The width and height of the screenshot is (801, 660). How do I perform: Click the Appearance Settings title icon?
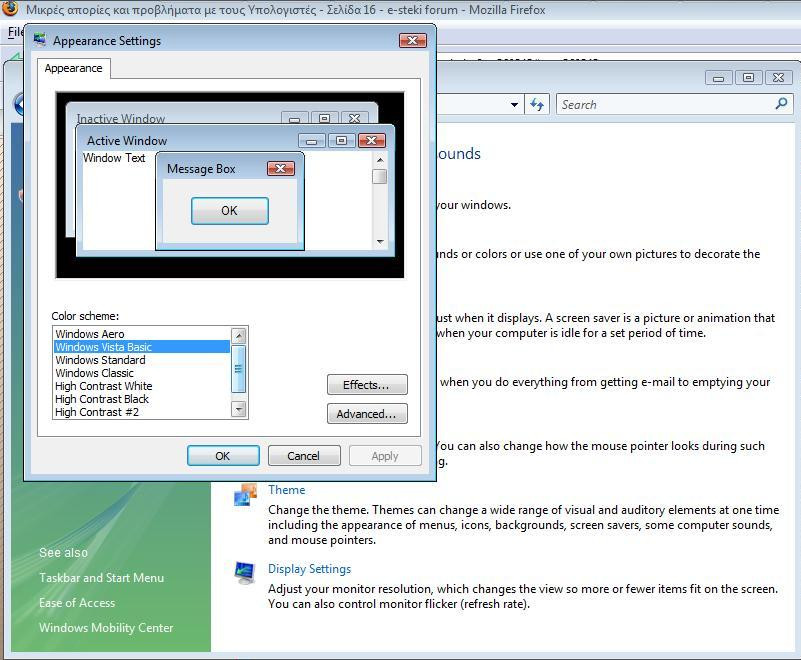pyautogui.click(x=39, y=40)
